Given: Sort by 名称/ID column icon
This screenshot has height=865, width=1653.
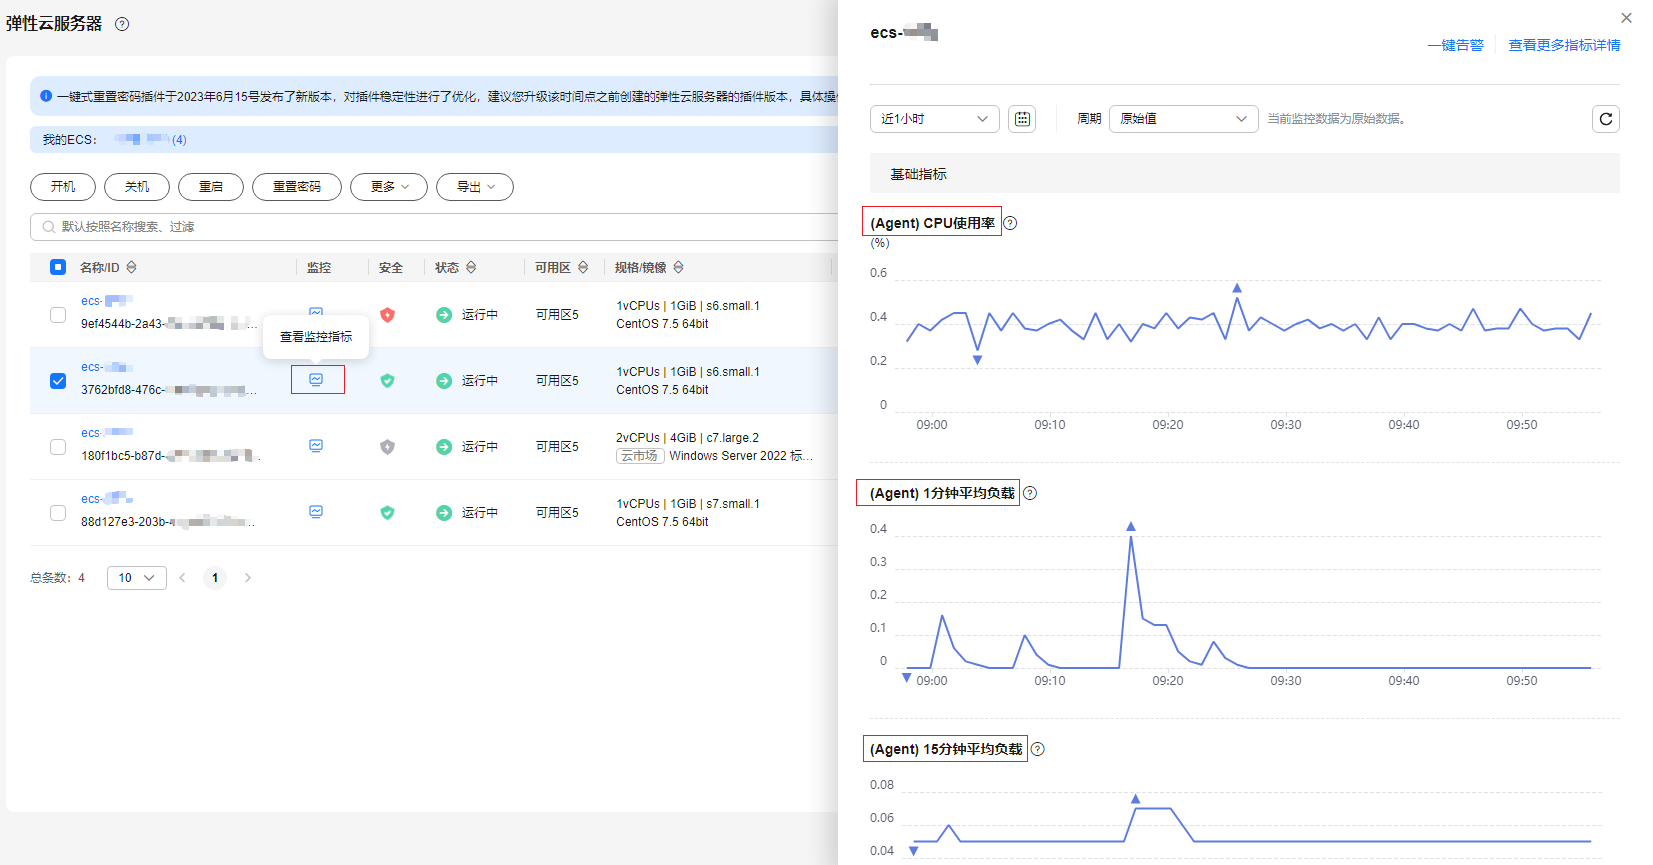Looking at the screenshot, I should tap(132, 267).
